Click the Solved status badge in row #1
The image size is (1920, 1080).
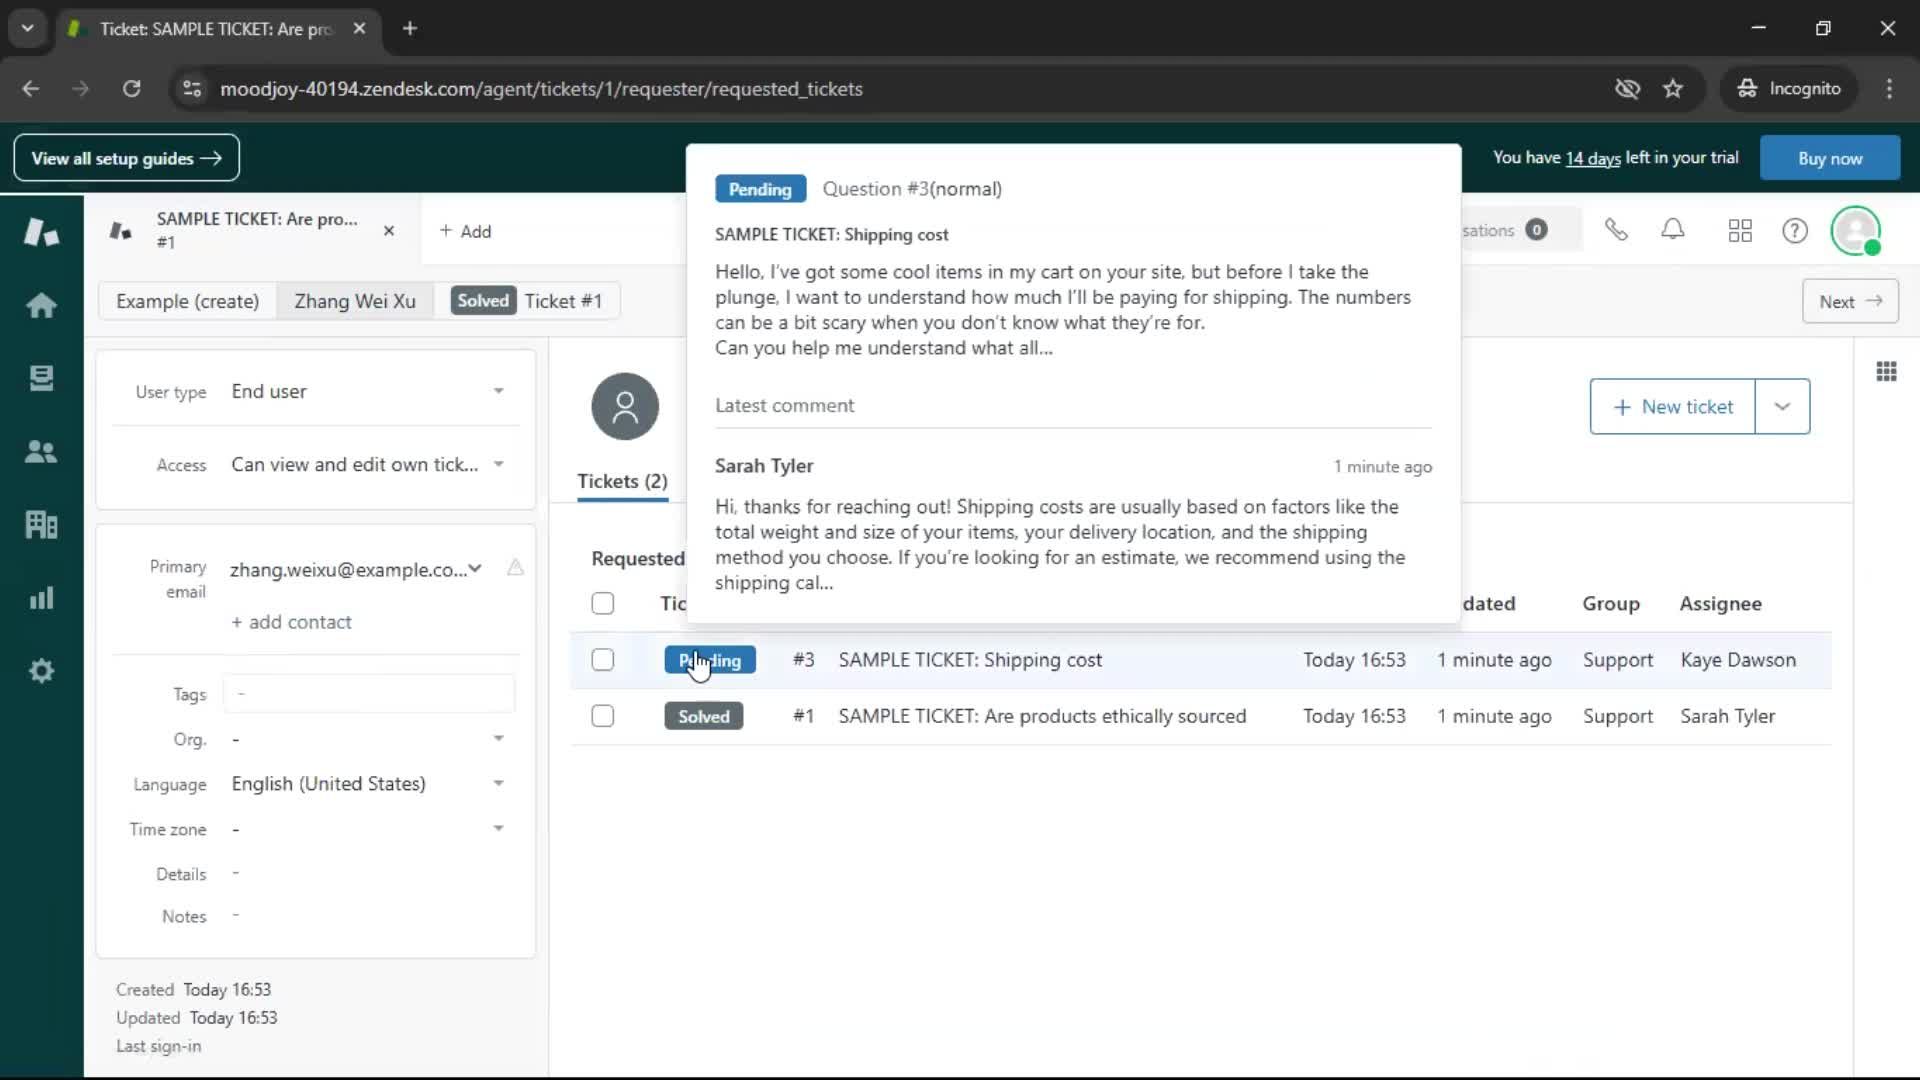[x=703, y=716]
